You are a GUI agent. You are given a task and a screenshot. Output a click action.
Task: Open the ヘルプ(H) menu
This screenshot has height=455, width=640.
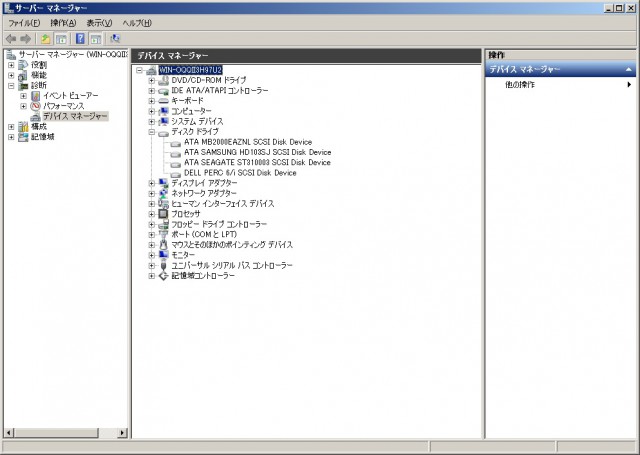137,22
